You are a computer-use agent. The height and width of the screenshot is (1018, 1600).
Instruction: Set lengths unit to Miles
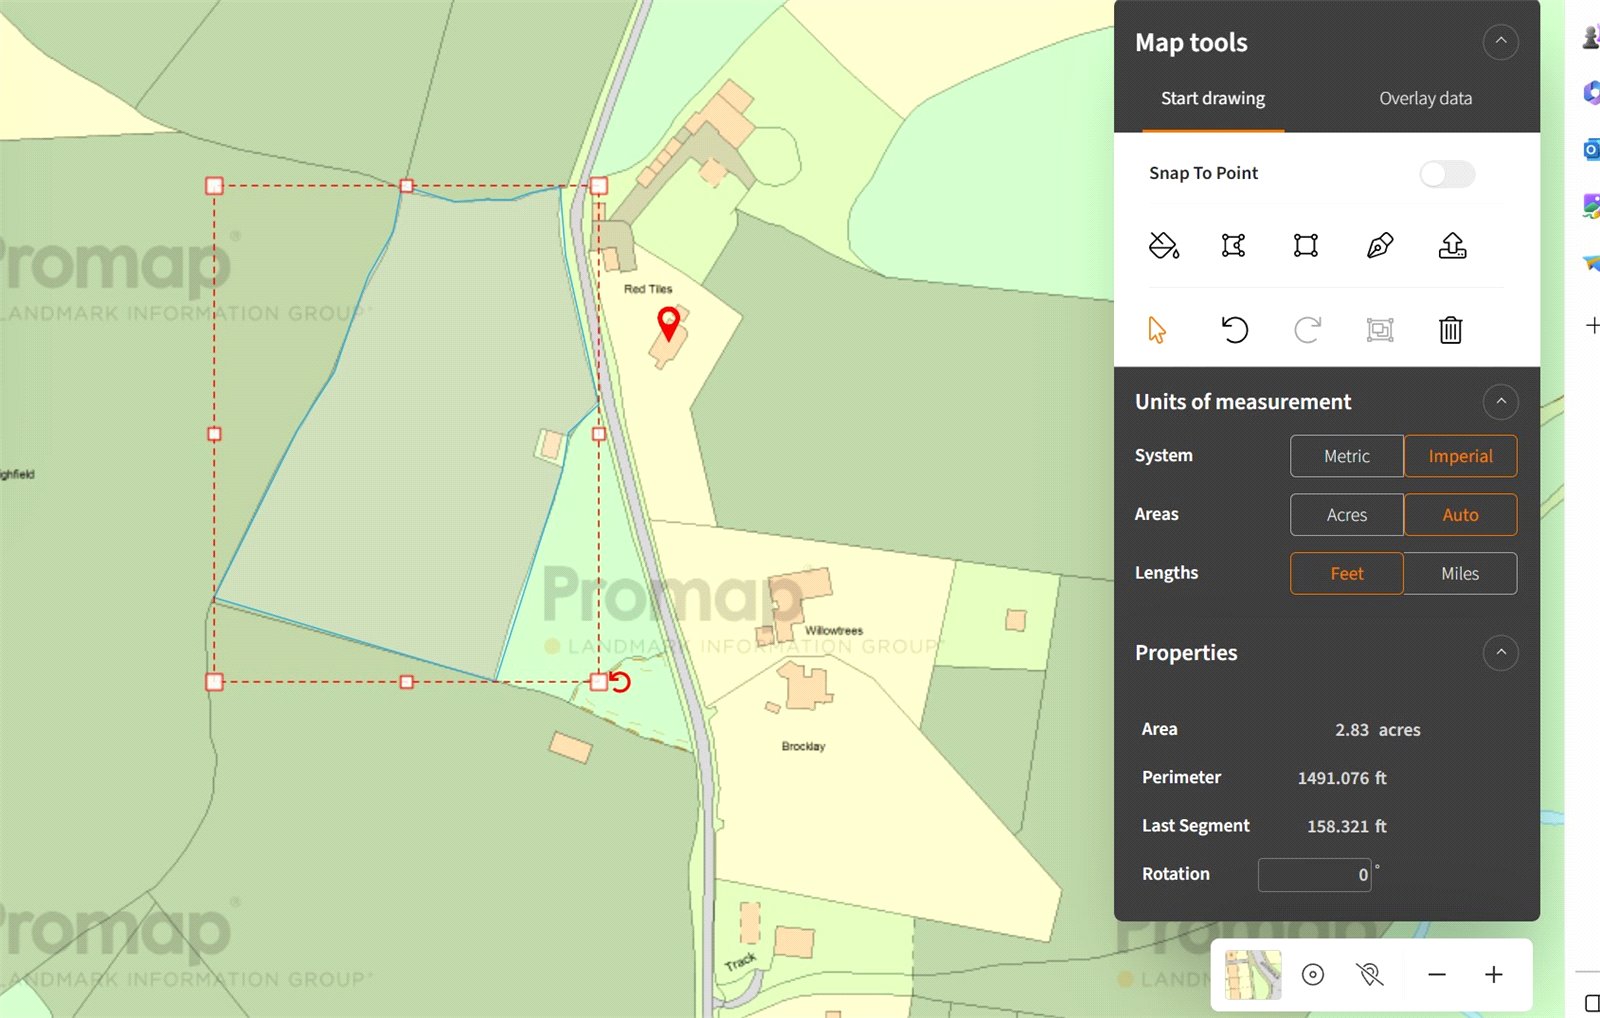tap(1459, 574)
